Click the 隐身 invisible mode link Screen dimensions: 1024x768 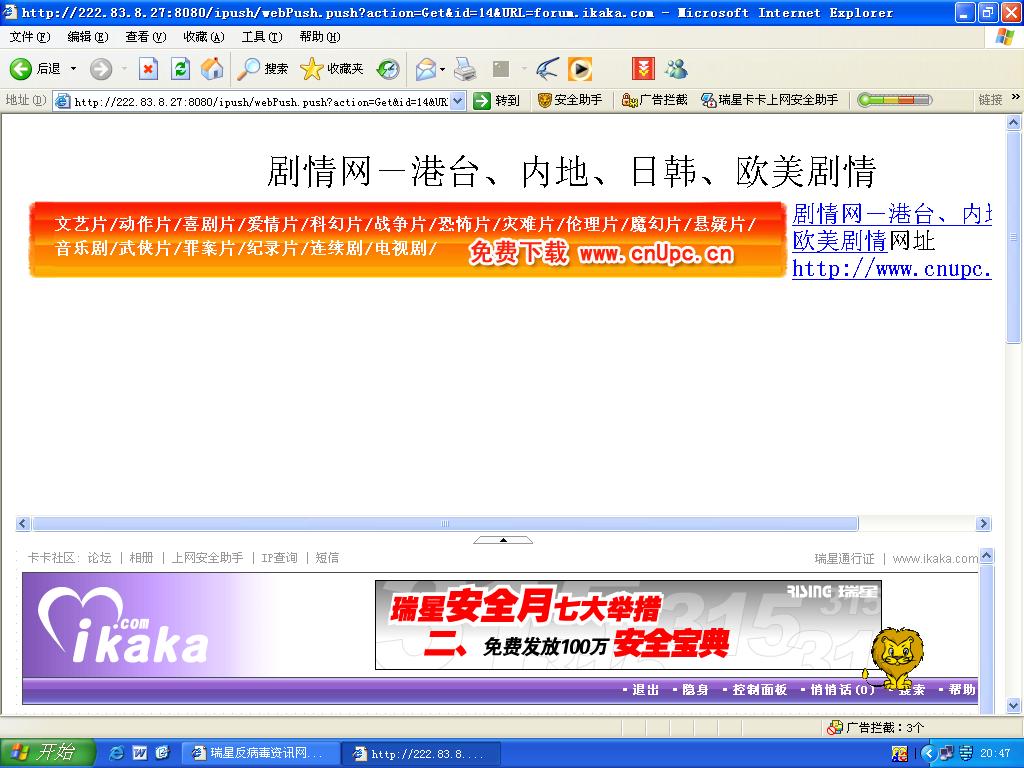click(x=695, y=690)
